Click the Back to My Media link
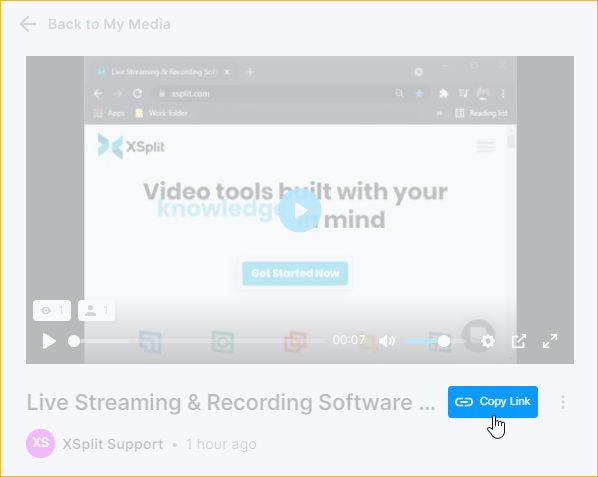 [x=109, y=24]
